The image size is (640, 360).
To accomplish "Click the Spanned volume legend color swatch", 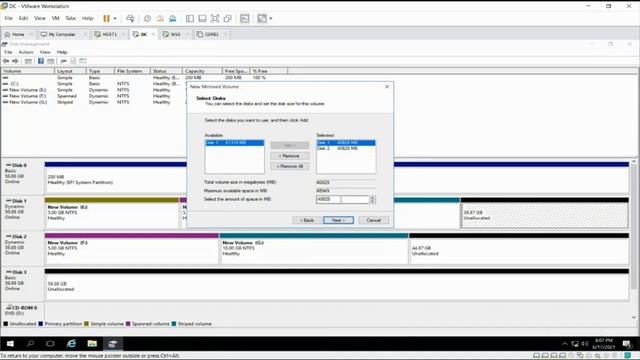I will 128,324.
